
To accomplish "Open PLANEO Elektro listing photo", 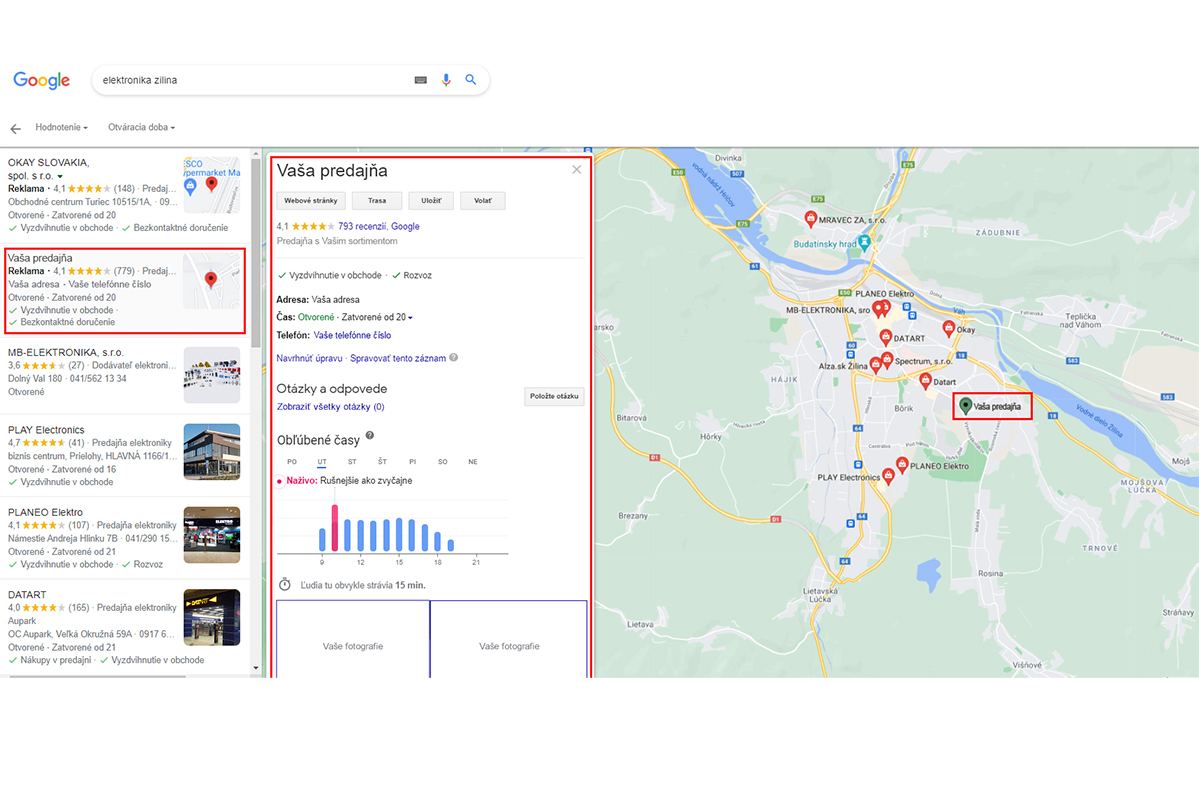I will 212,535.
